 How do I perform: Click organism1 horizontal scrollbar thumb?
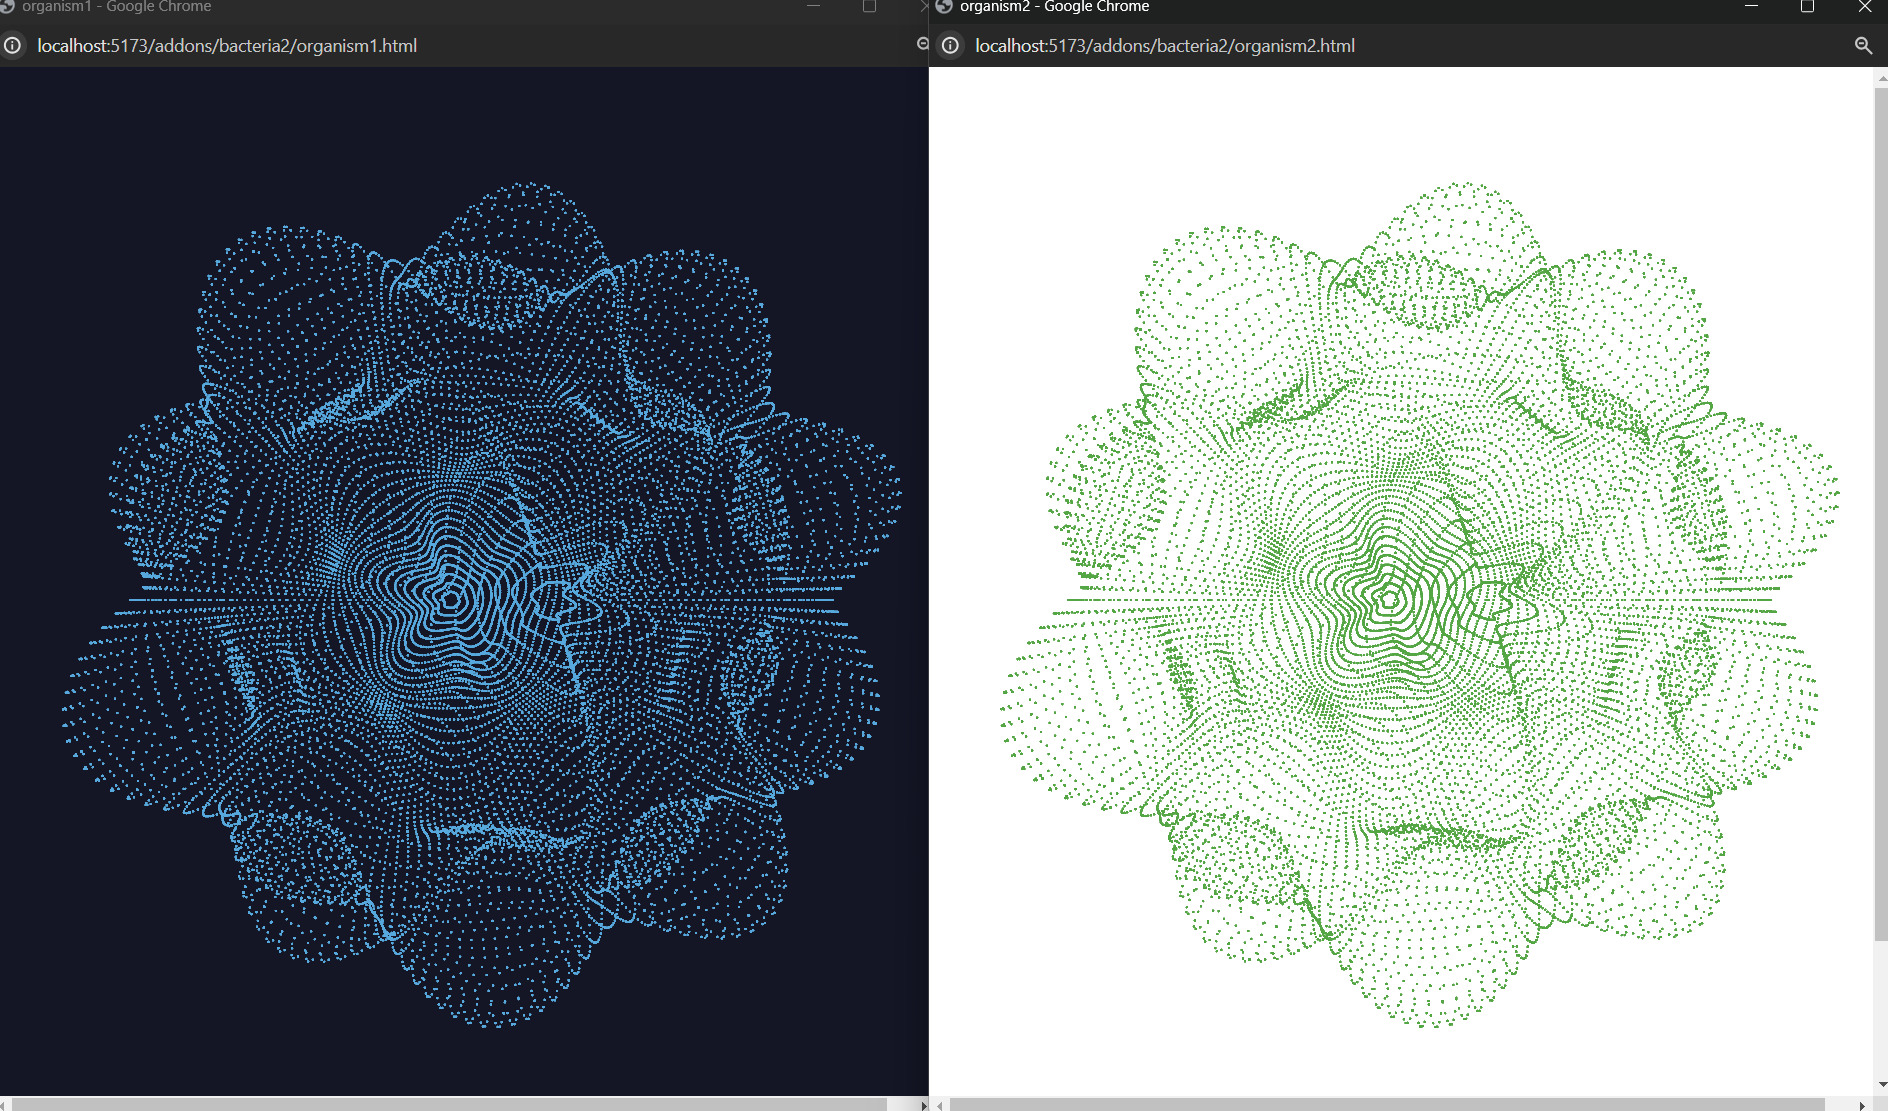coord(448,1104)
